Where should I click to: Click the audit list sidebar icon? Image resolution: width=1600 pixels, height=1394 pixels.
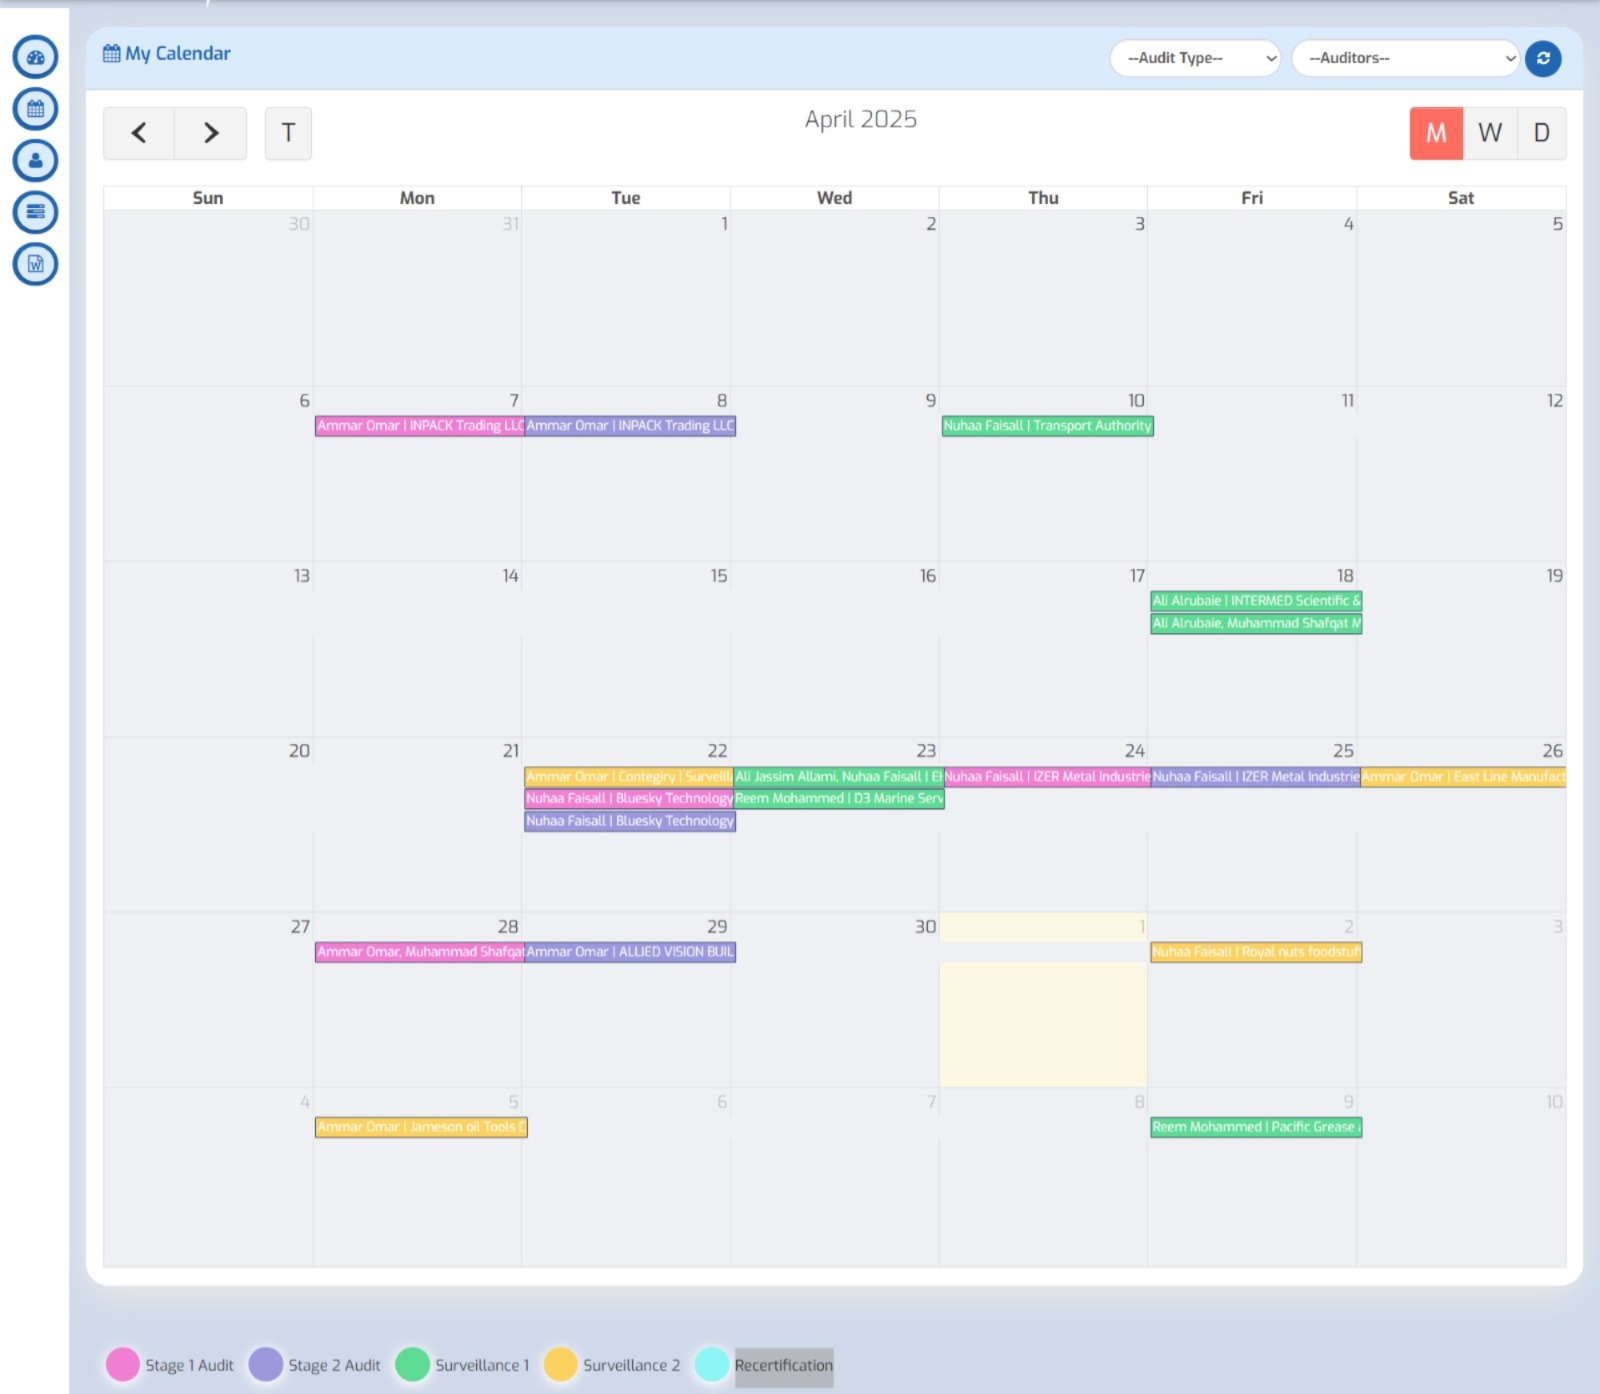36,212
